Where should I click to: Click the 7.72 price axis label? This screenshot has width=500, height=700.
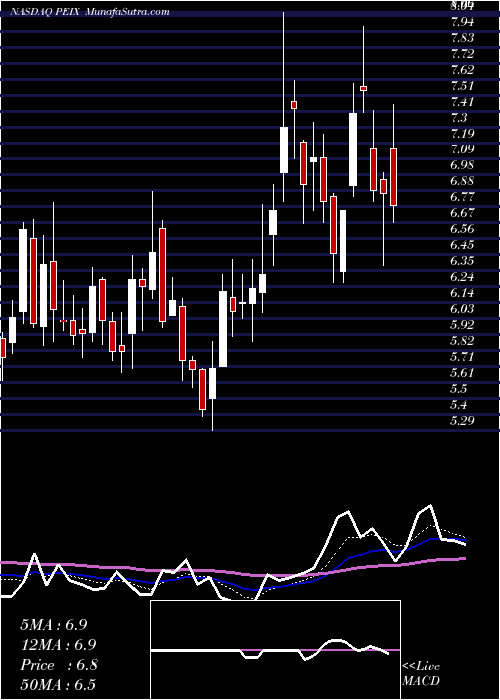pos(462,54)
